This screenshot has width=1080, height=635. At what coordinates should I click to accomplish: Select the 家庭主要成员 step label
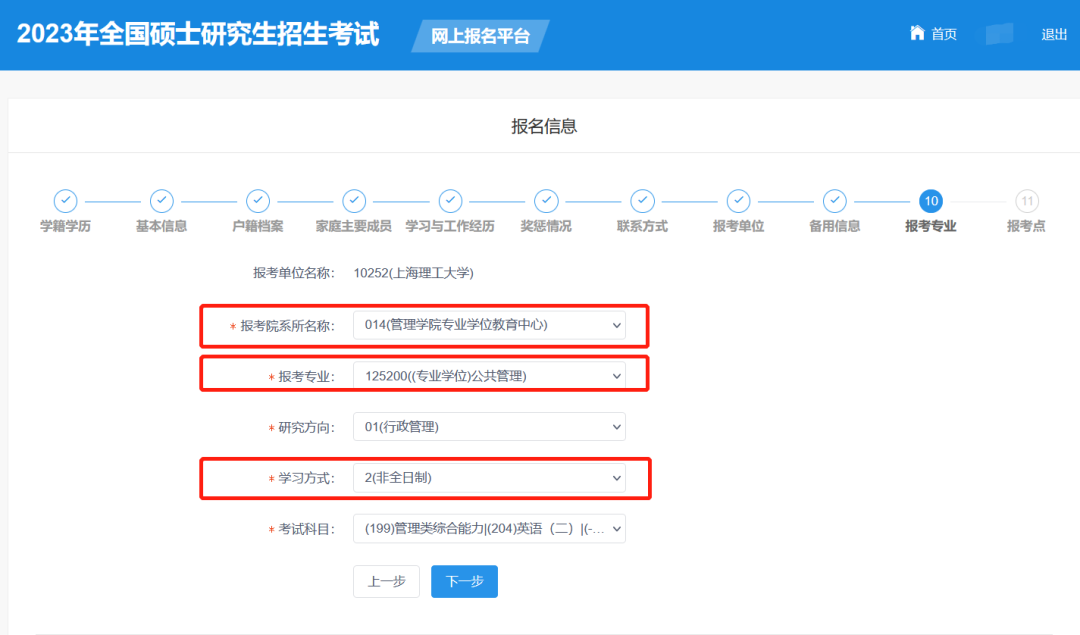point(354,226)
